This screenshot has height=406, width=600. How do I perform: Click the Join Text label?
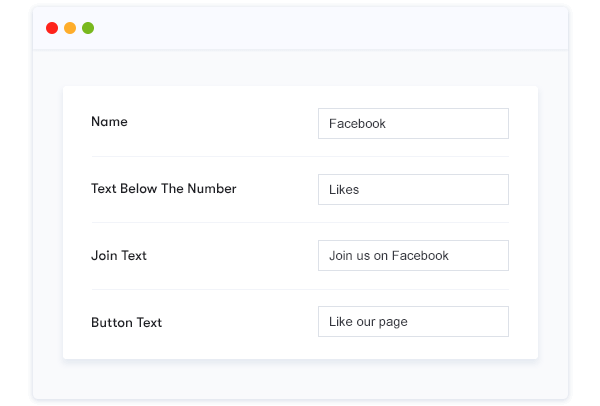click(x=119, y=256)
